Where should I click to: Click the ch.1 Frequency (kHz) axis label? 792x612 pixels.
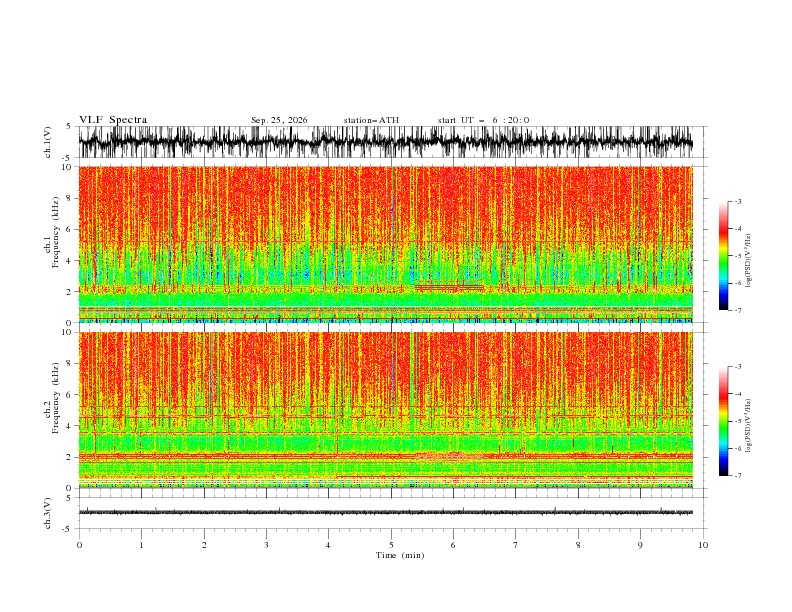pyautogui.click(x=52, y=244)
